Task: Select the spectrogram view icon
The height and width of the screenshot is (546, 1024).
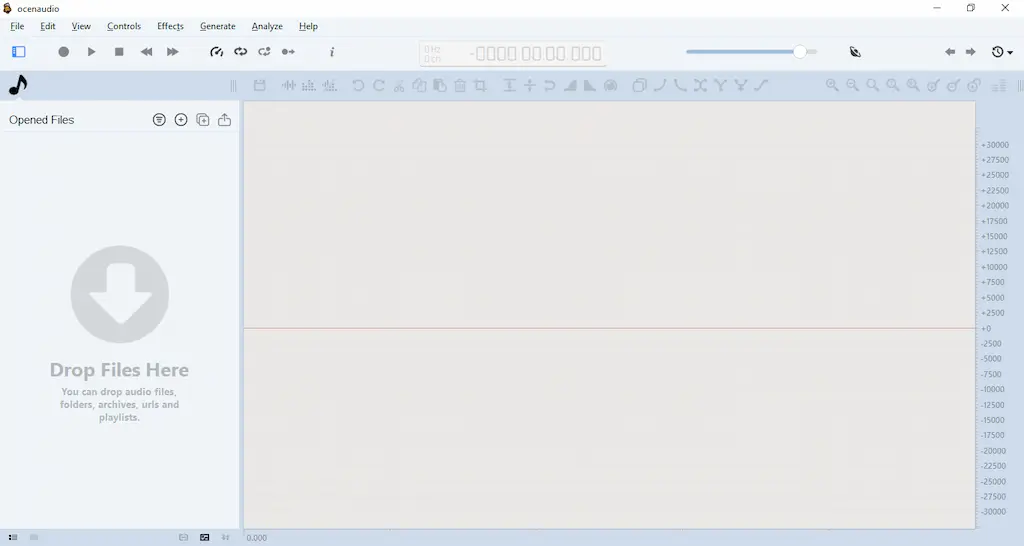Action: point(309,85)
